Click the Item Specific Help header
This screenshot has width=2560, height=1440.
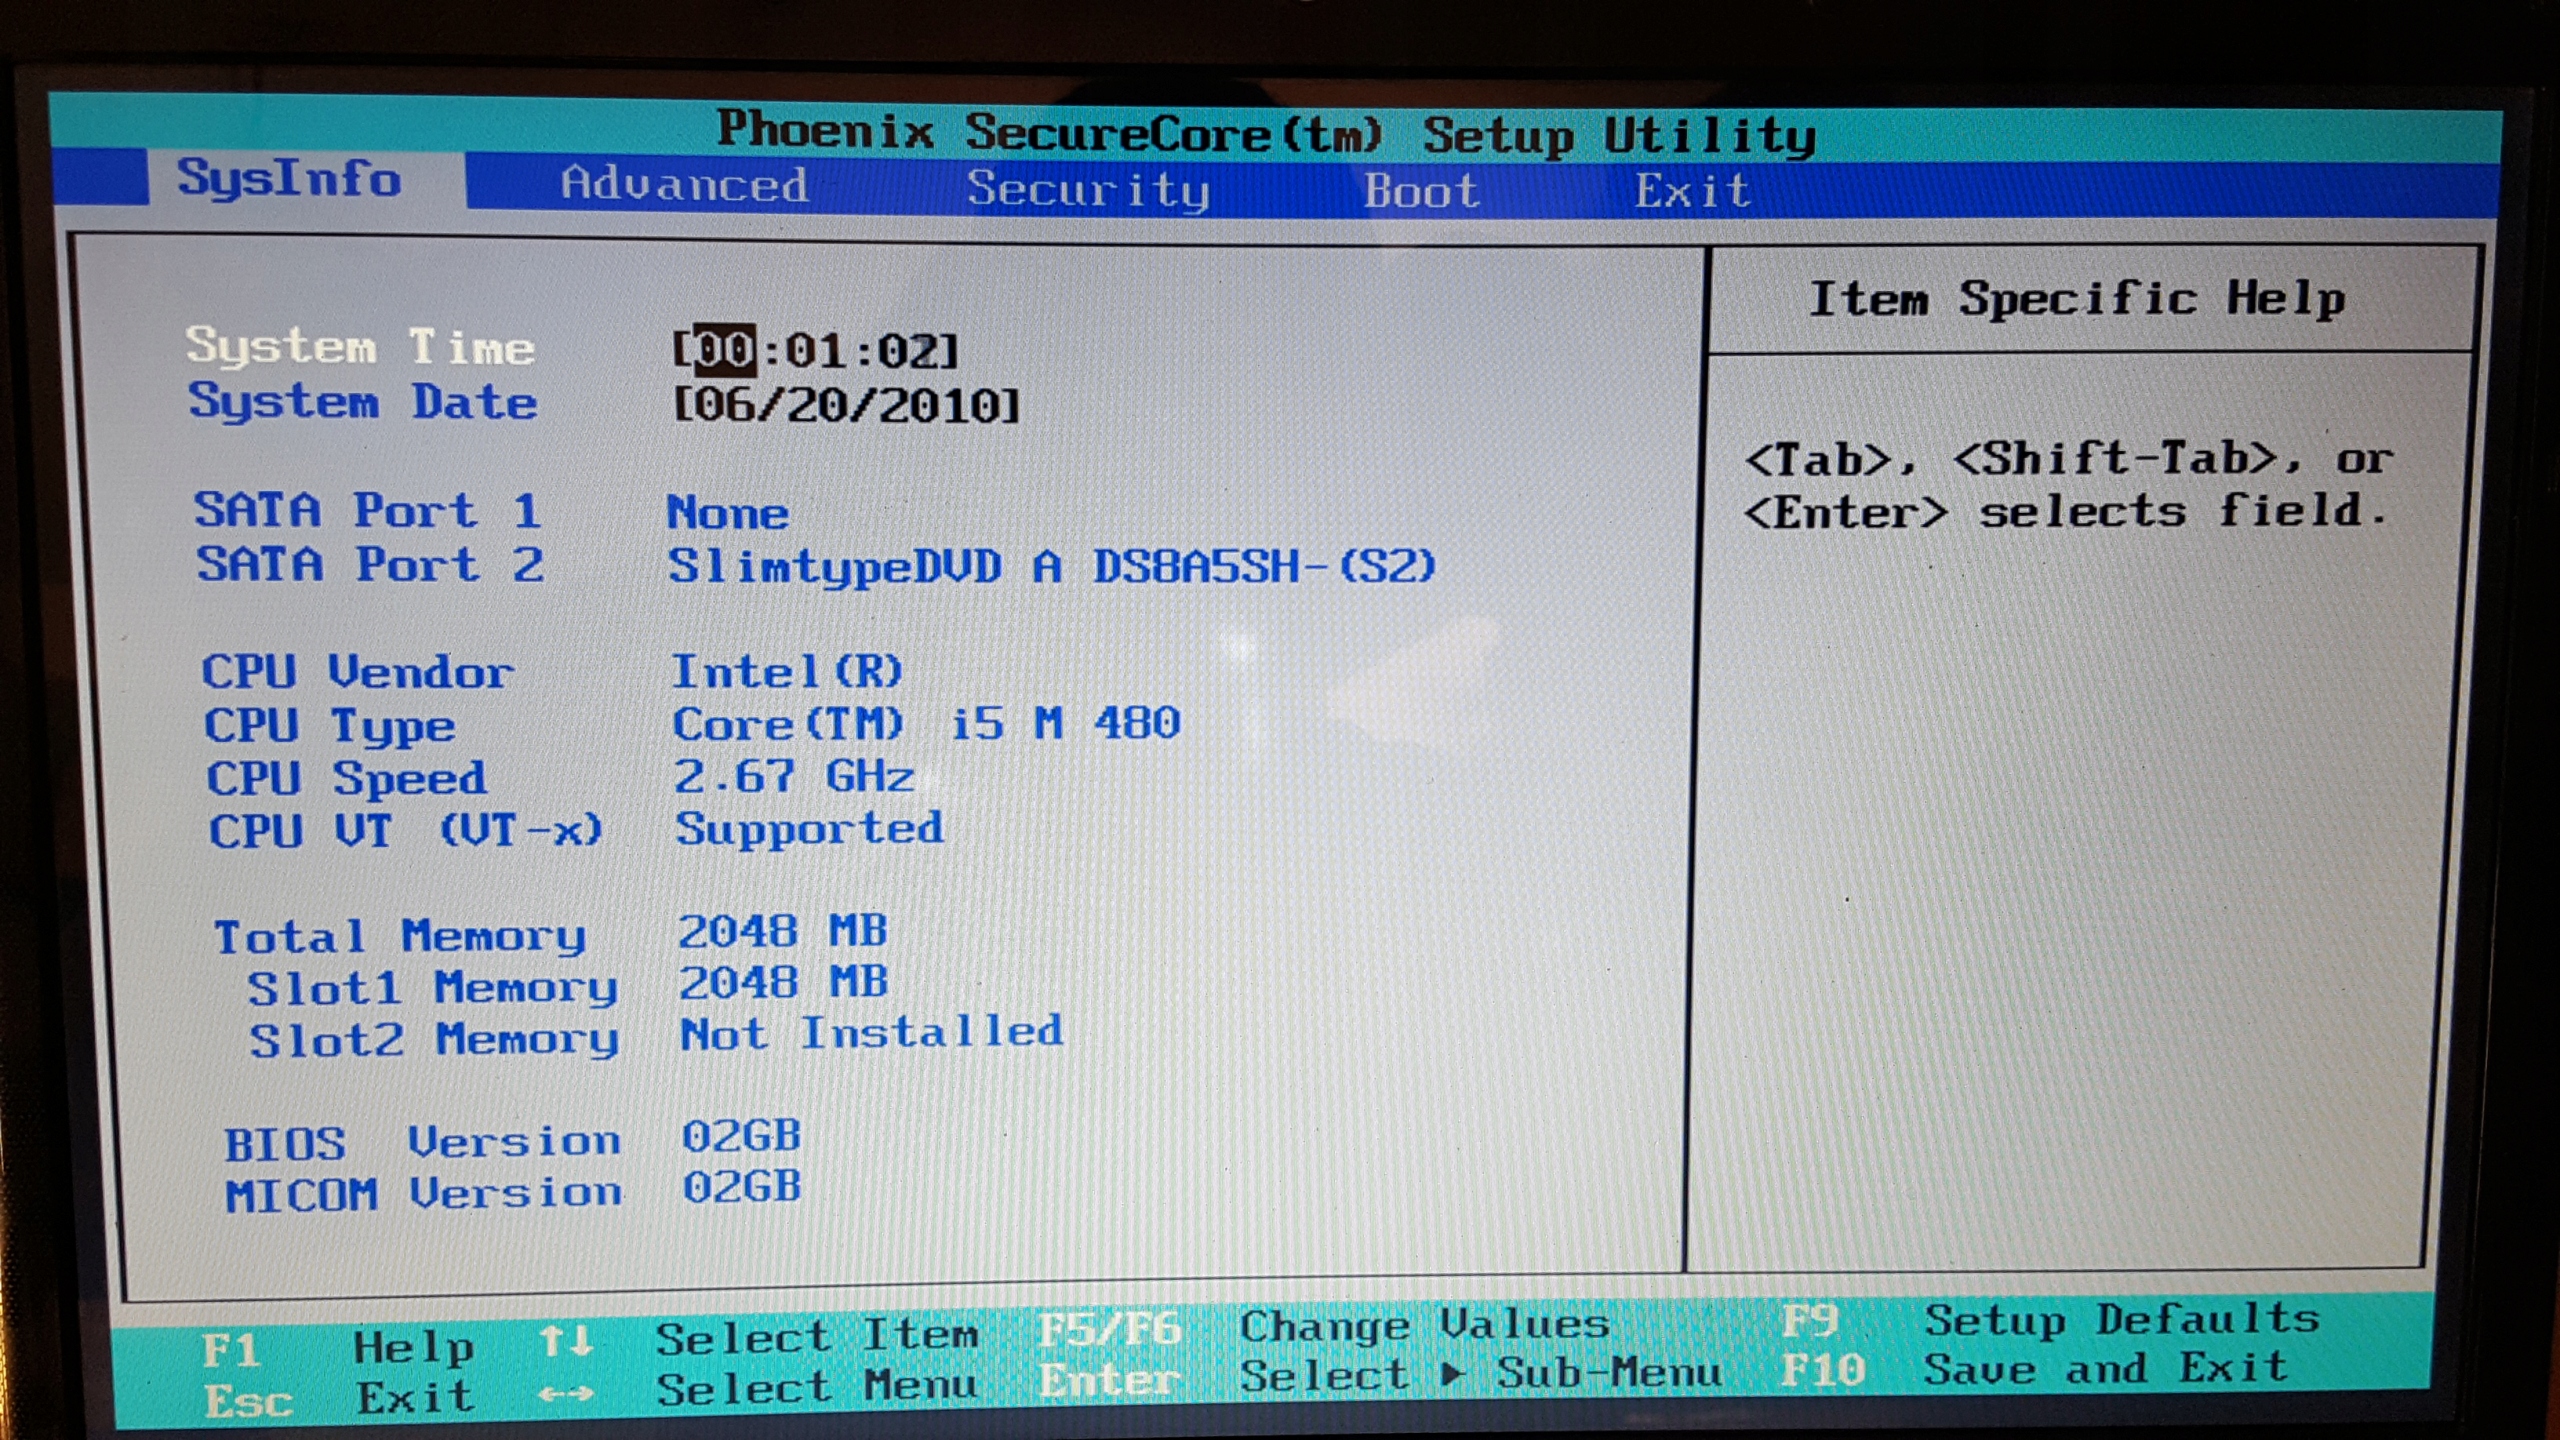(2076, 299)
